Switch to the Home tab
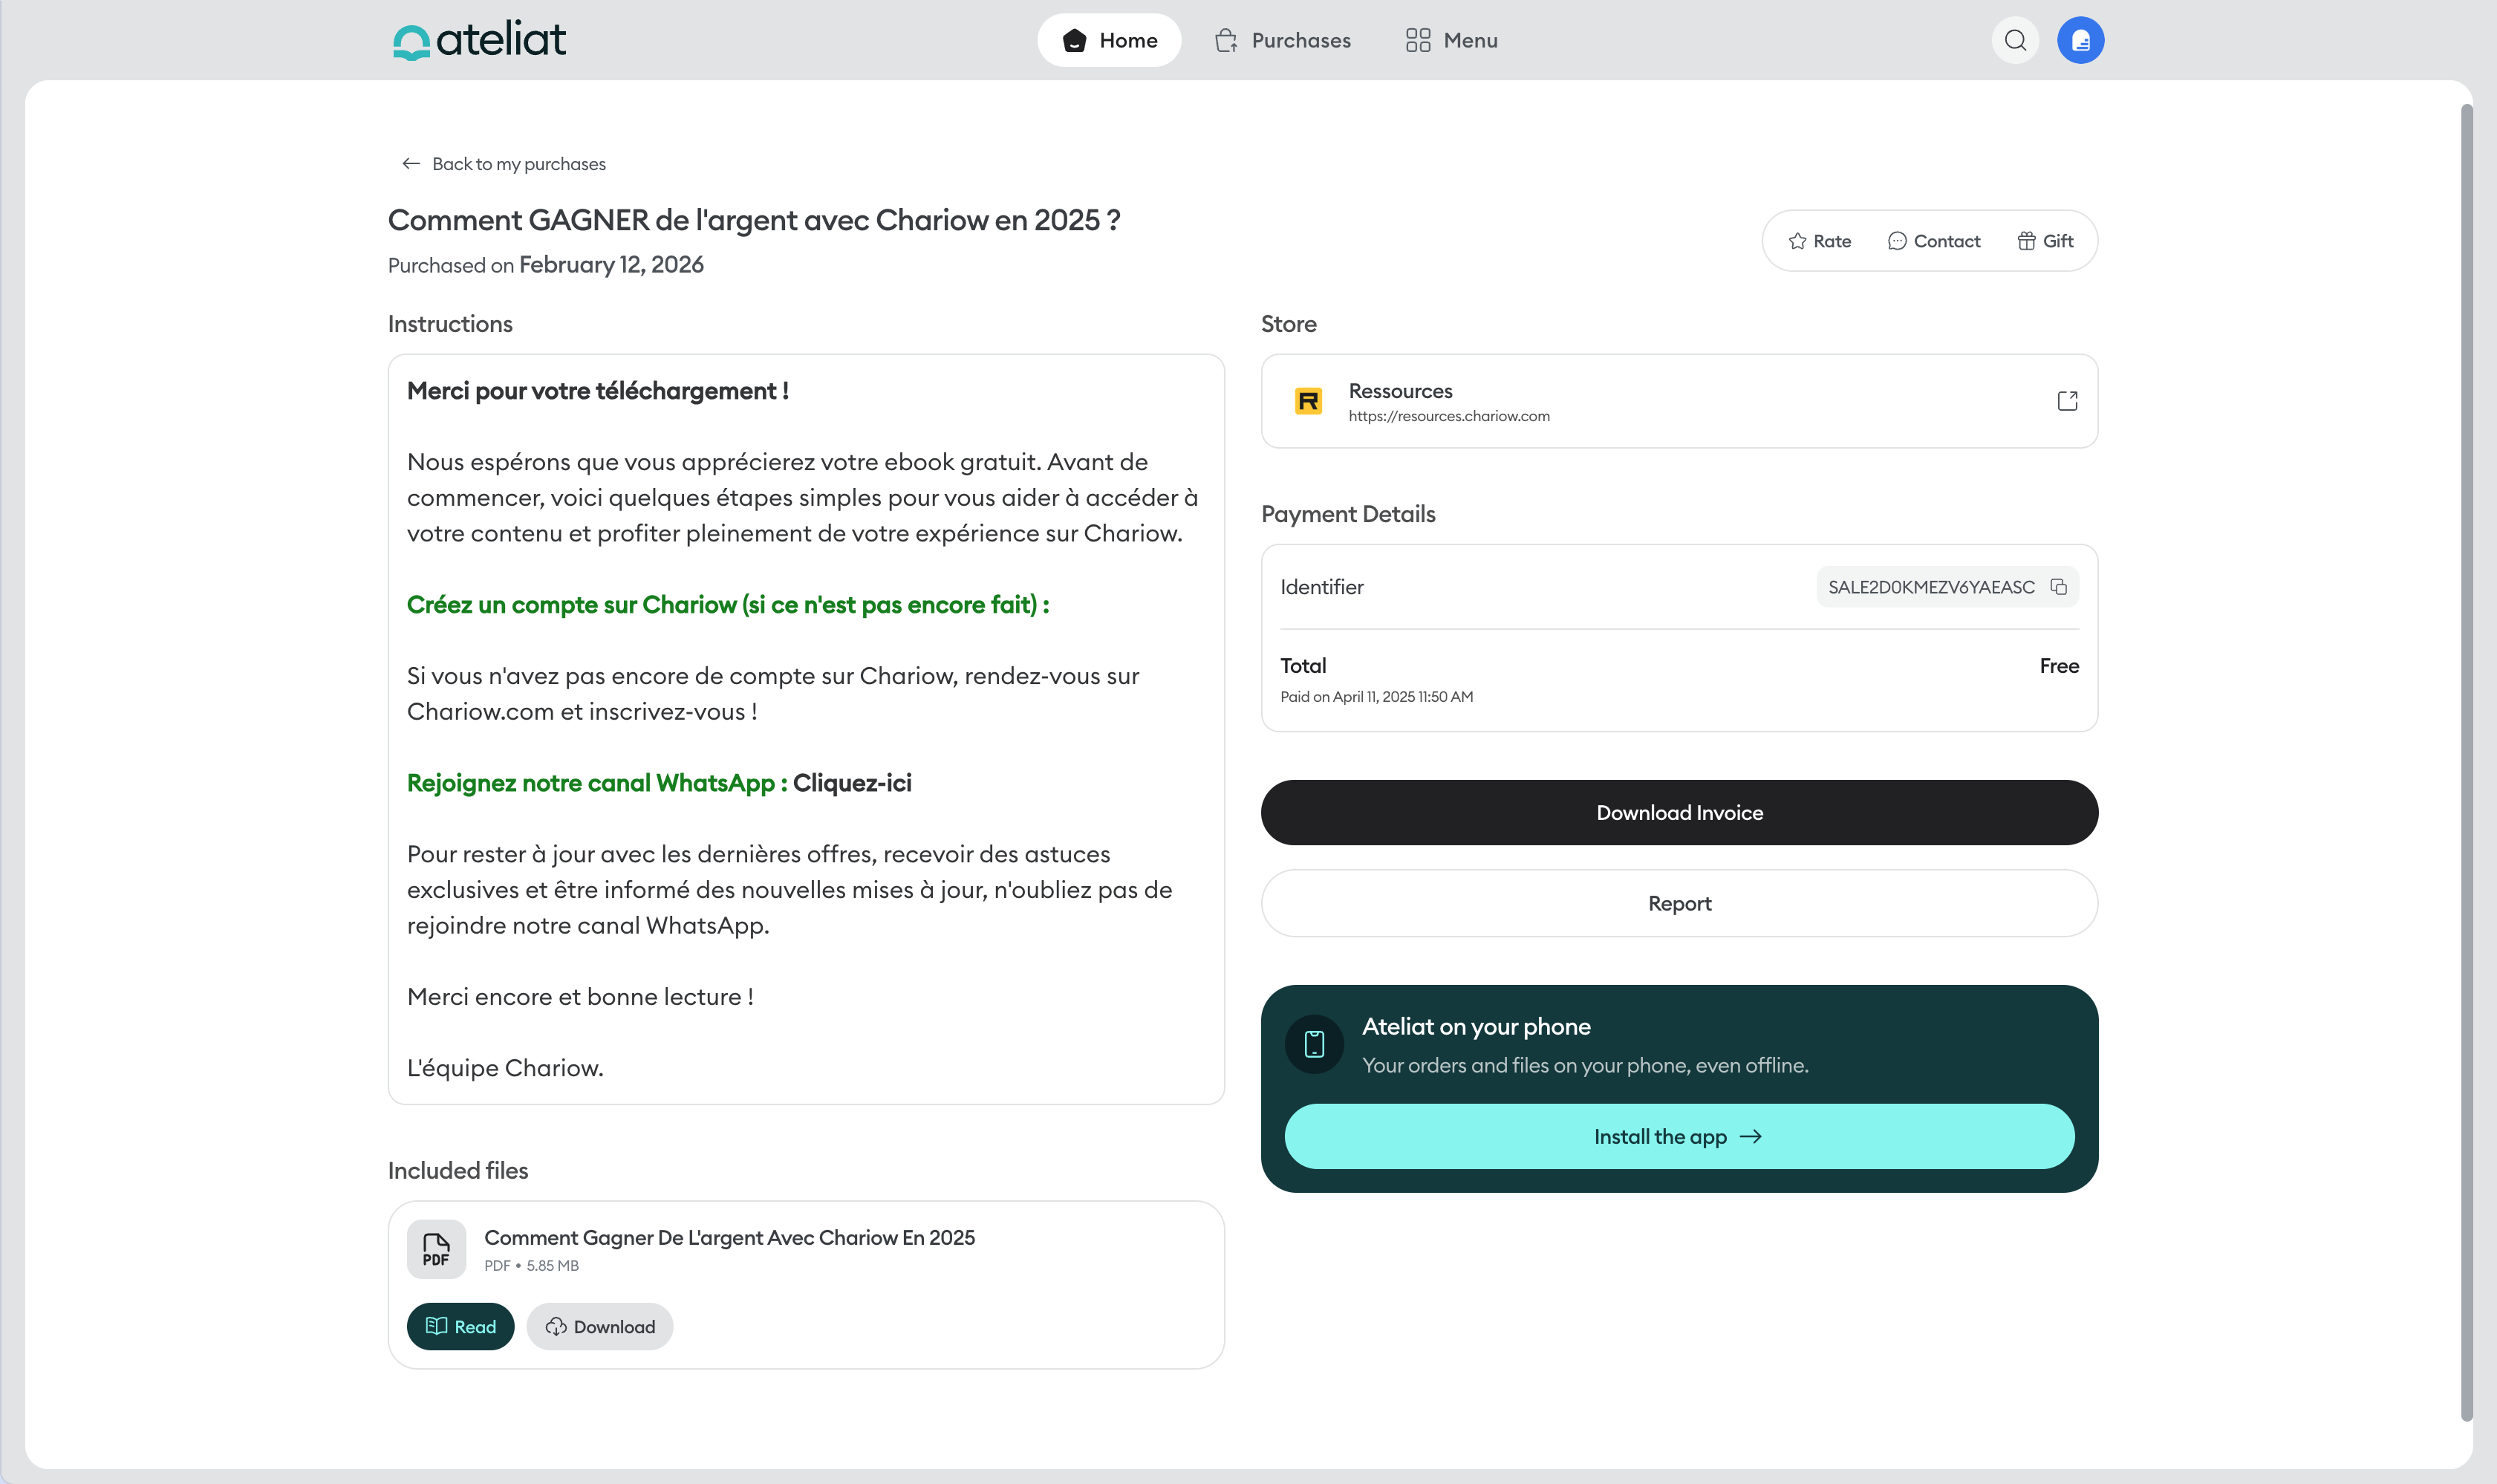The width and height of the screenshot is (2497, 1484). click(x=1109, y=40)
